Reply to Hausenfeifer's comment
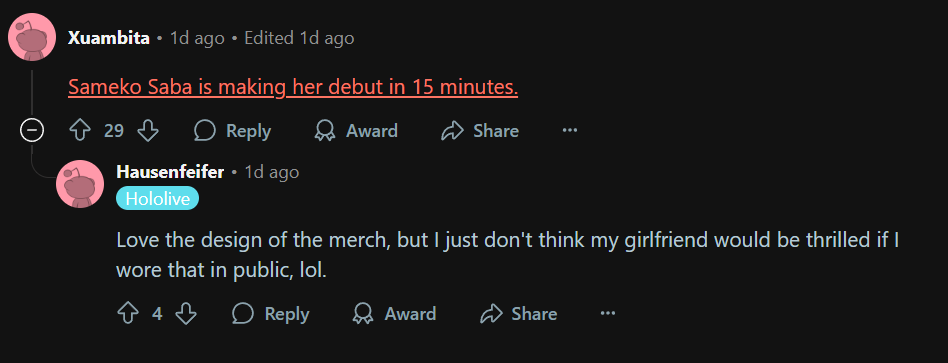948x363 pixels. pyautogui.click(x=271, y=313)
